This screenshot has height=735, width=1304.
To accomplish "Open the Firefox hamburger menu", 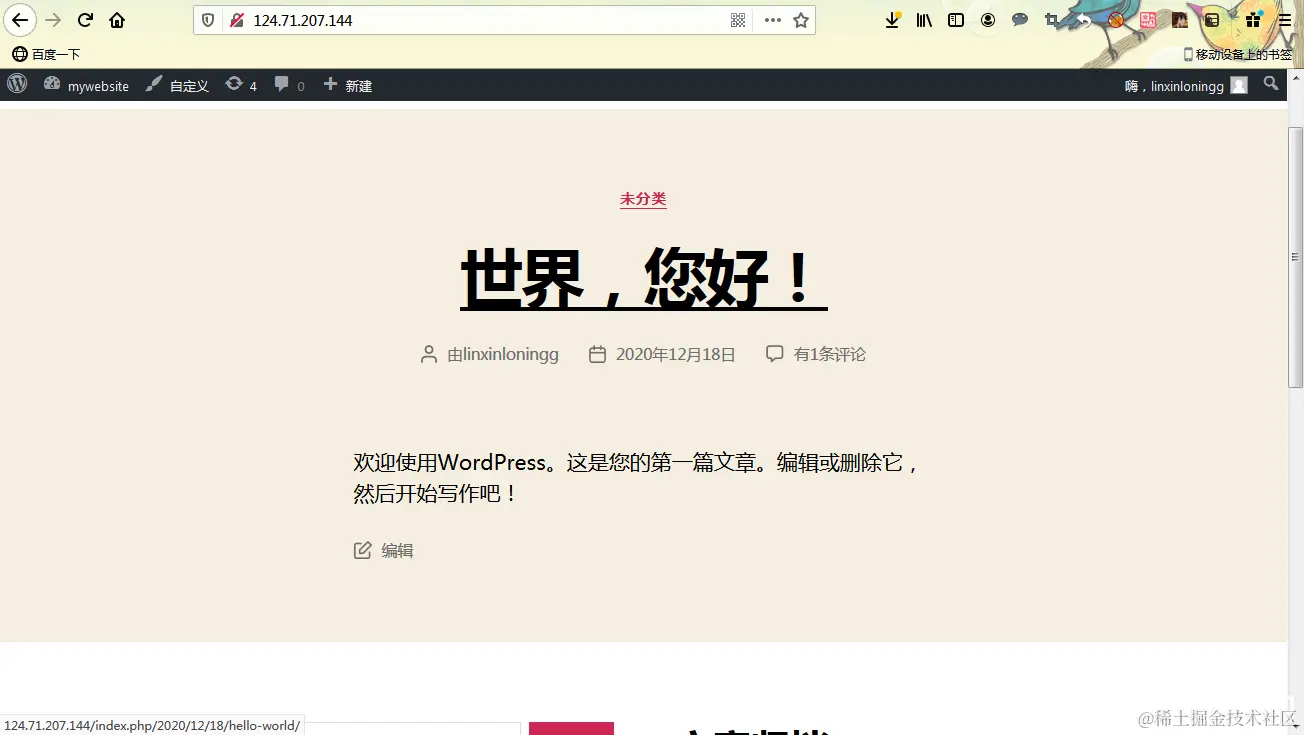I will point(1283,20).
